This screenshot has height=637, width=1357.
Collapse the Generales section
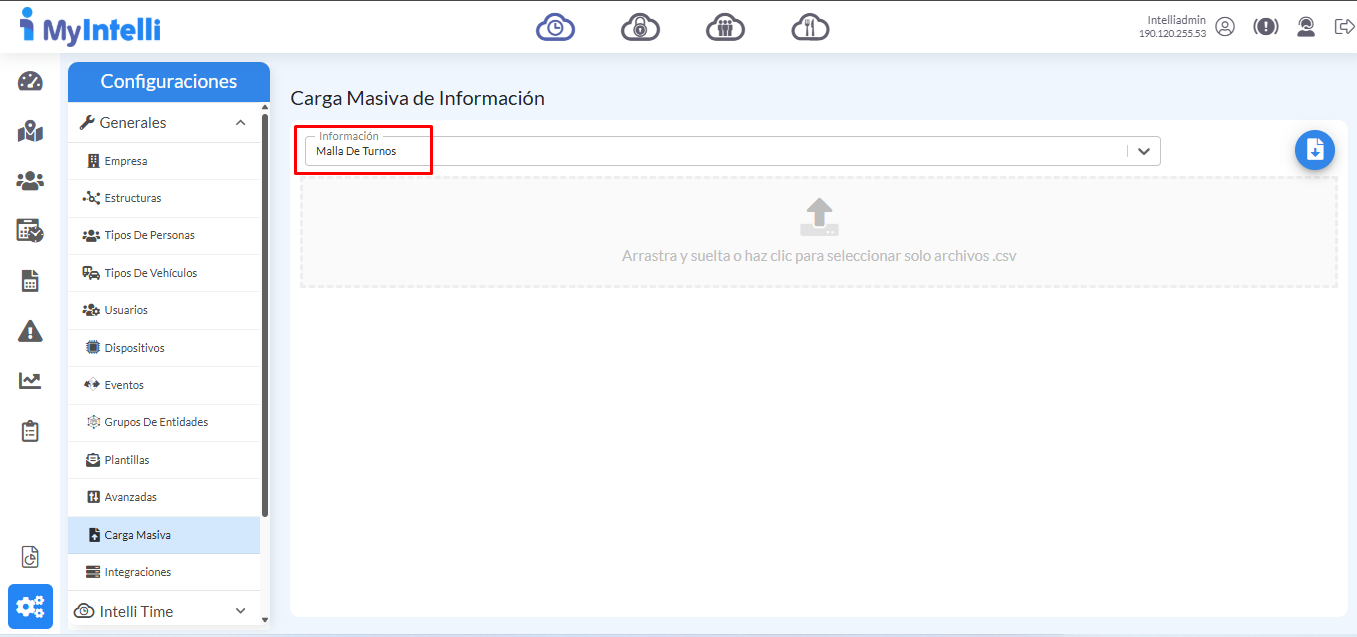click(240, 123)
